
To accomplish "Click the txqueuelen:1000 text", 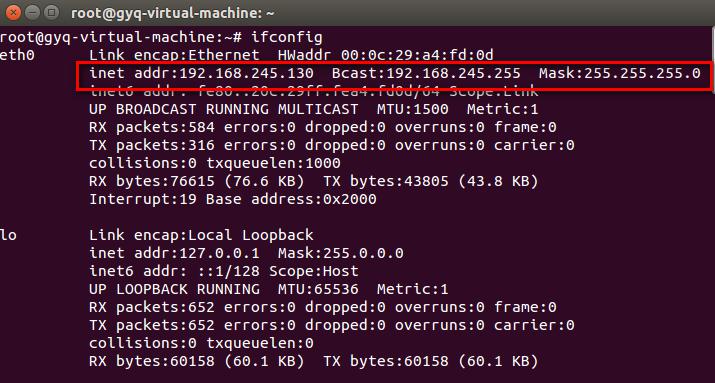I will pos(274,164).
